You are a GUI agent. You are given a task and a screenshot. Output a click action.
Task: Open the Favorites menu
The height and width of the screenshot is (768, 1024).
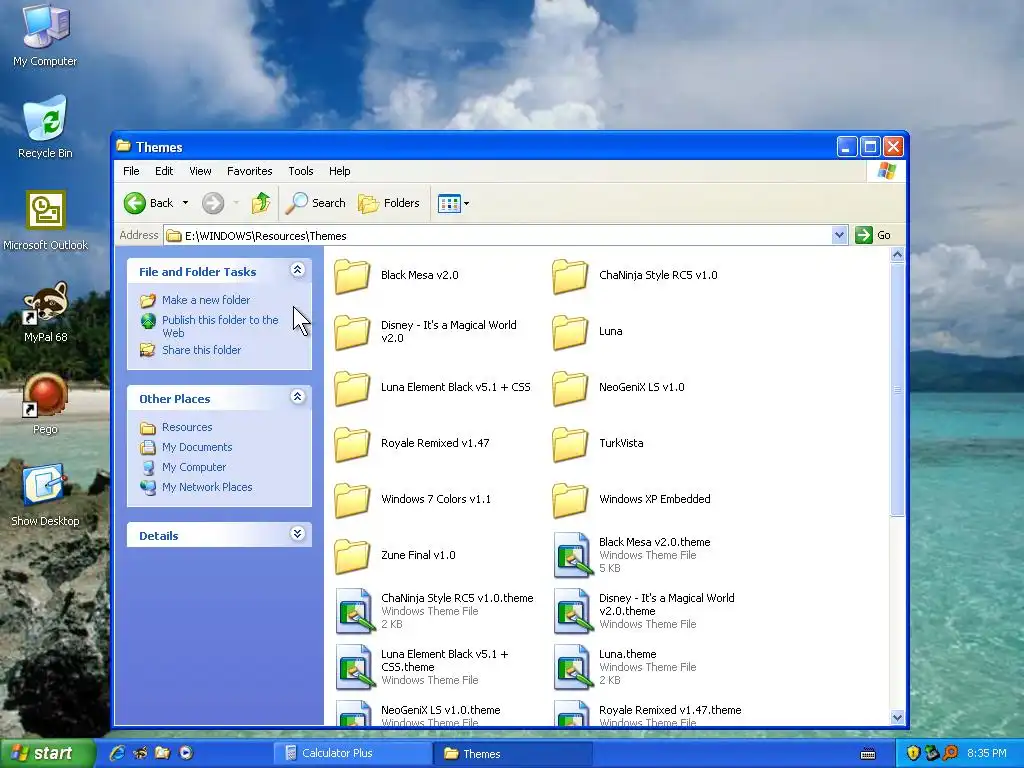pyautogui.click(x=249, y=171)
